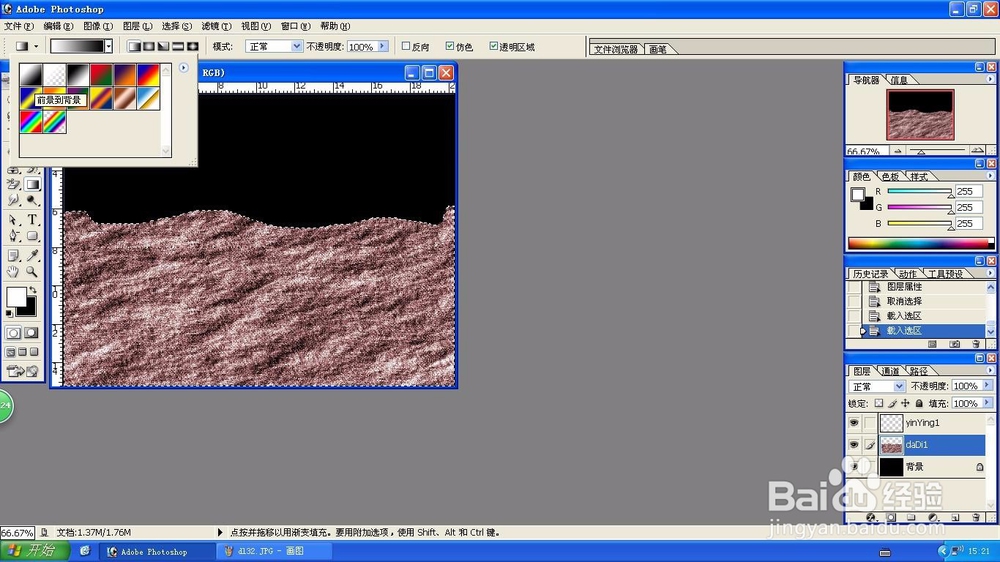Open 选择 menu
1000x562 pixels.
coord(177,26)
